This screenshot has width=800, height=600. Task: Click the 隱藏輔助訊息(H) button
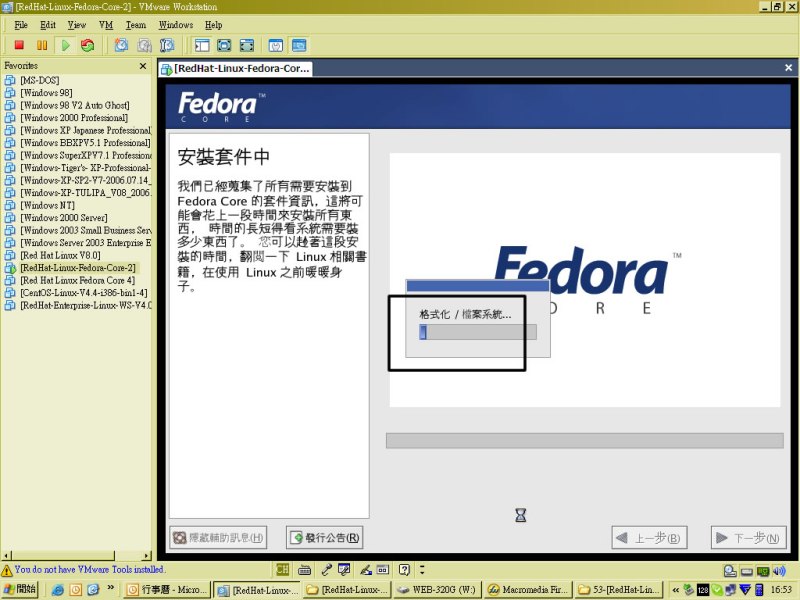point(218,538)
